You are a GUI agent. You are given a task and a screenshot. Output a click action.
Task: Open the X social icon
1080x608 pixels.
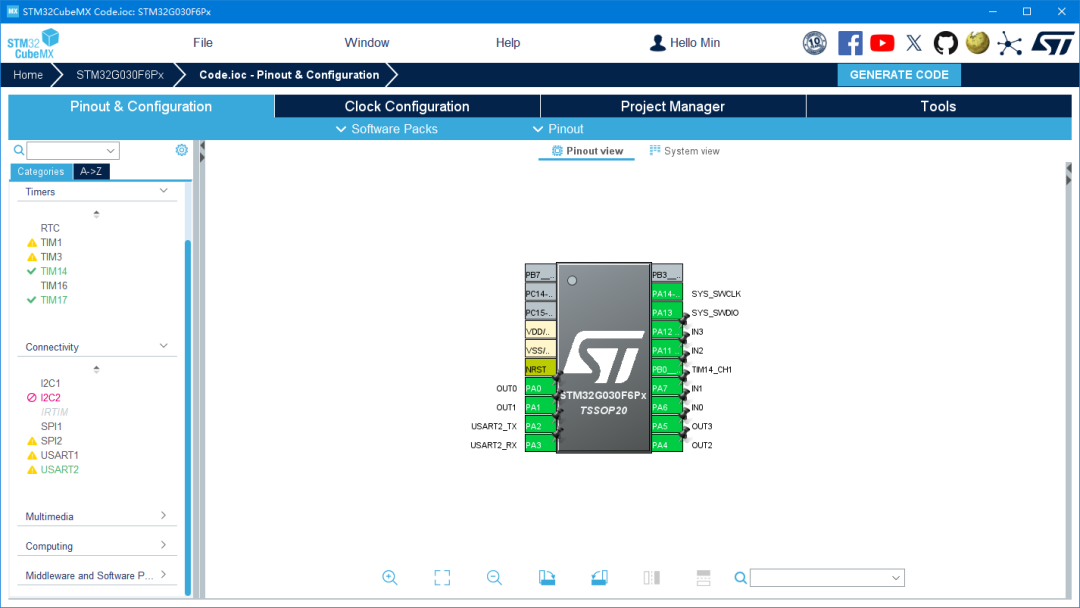tap(914, 43)
